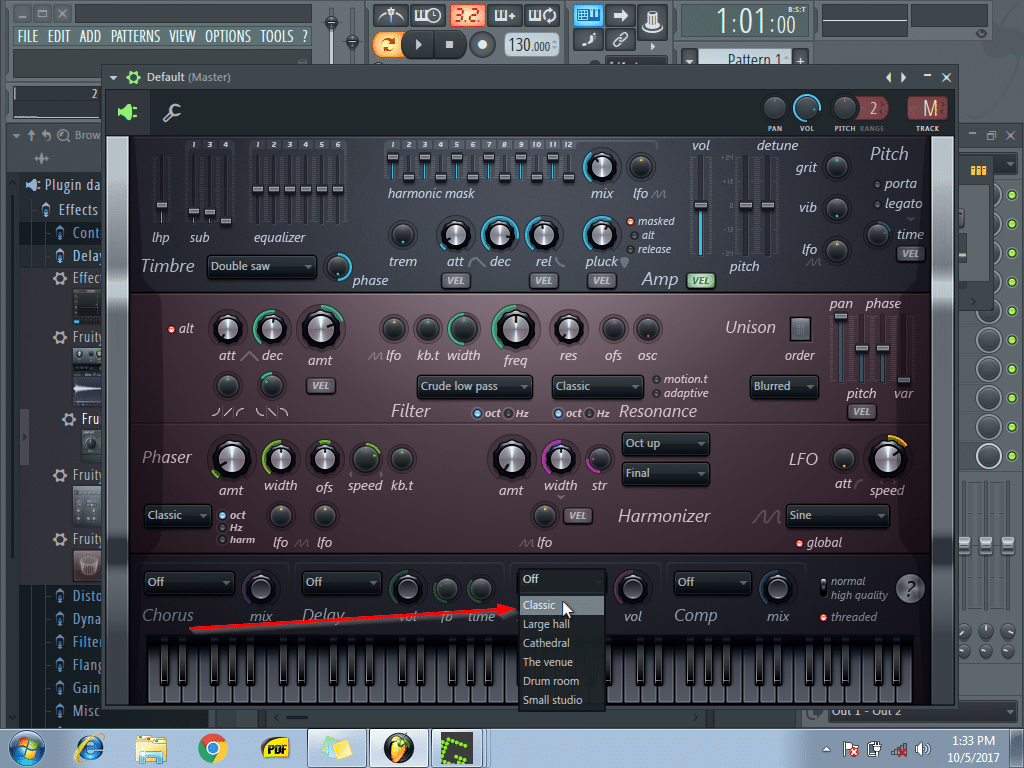
Task: Expand the Sine LFO shape dropdown
Action: [837, 515]
